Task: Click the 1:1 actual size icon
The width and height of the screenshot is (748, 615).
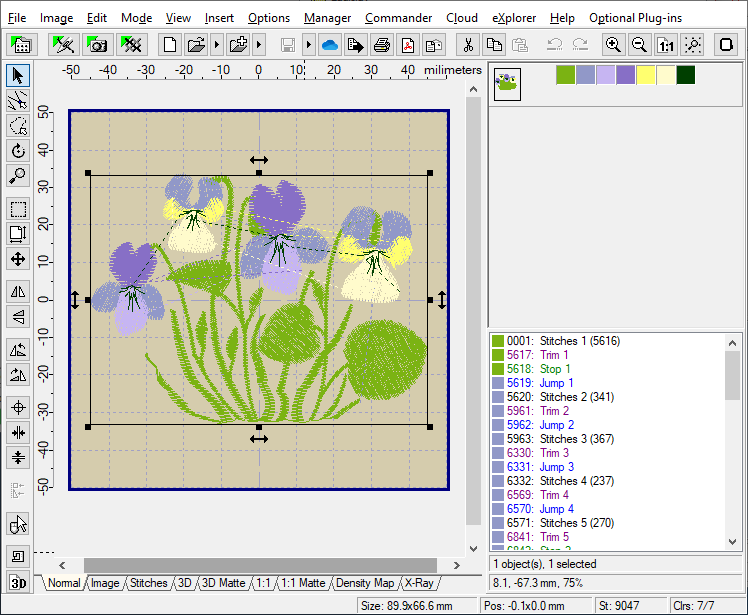Action: click(x=665, y=45)
